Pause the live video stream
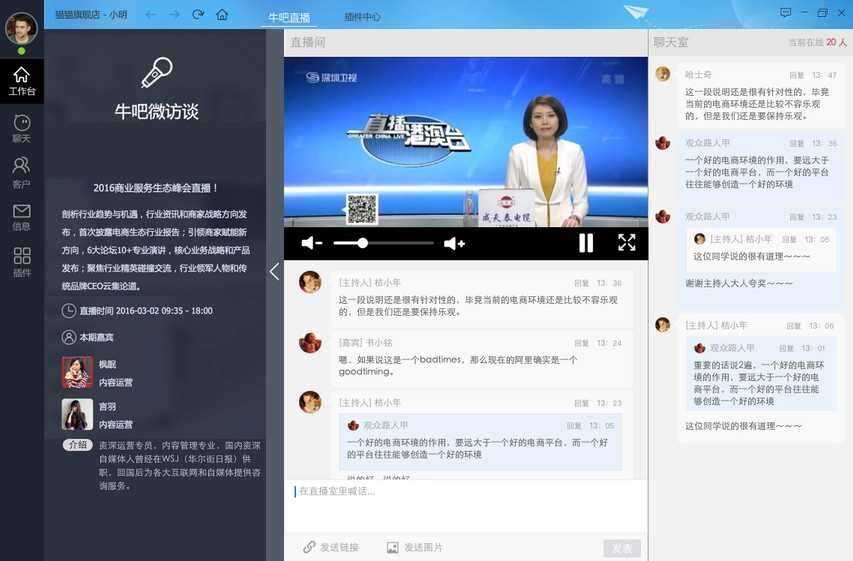 pyautogui.click(x=586, y=242)
